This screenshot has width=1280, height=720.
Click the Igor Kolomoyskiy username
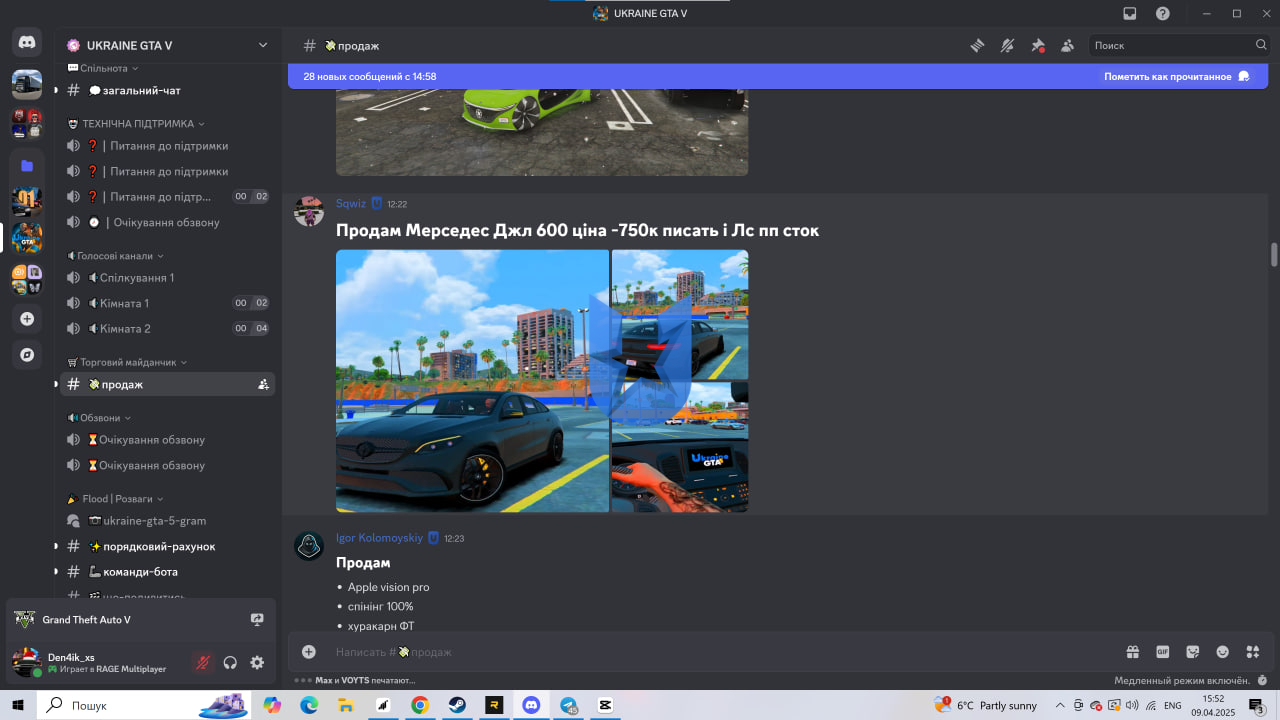tap(380, 538)
